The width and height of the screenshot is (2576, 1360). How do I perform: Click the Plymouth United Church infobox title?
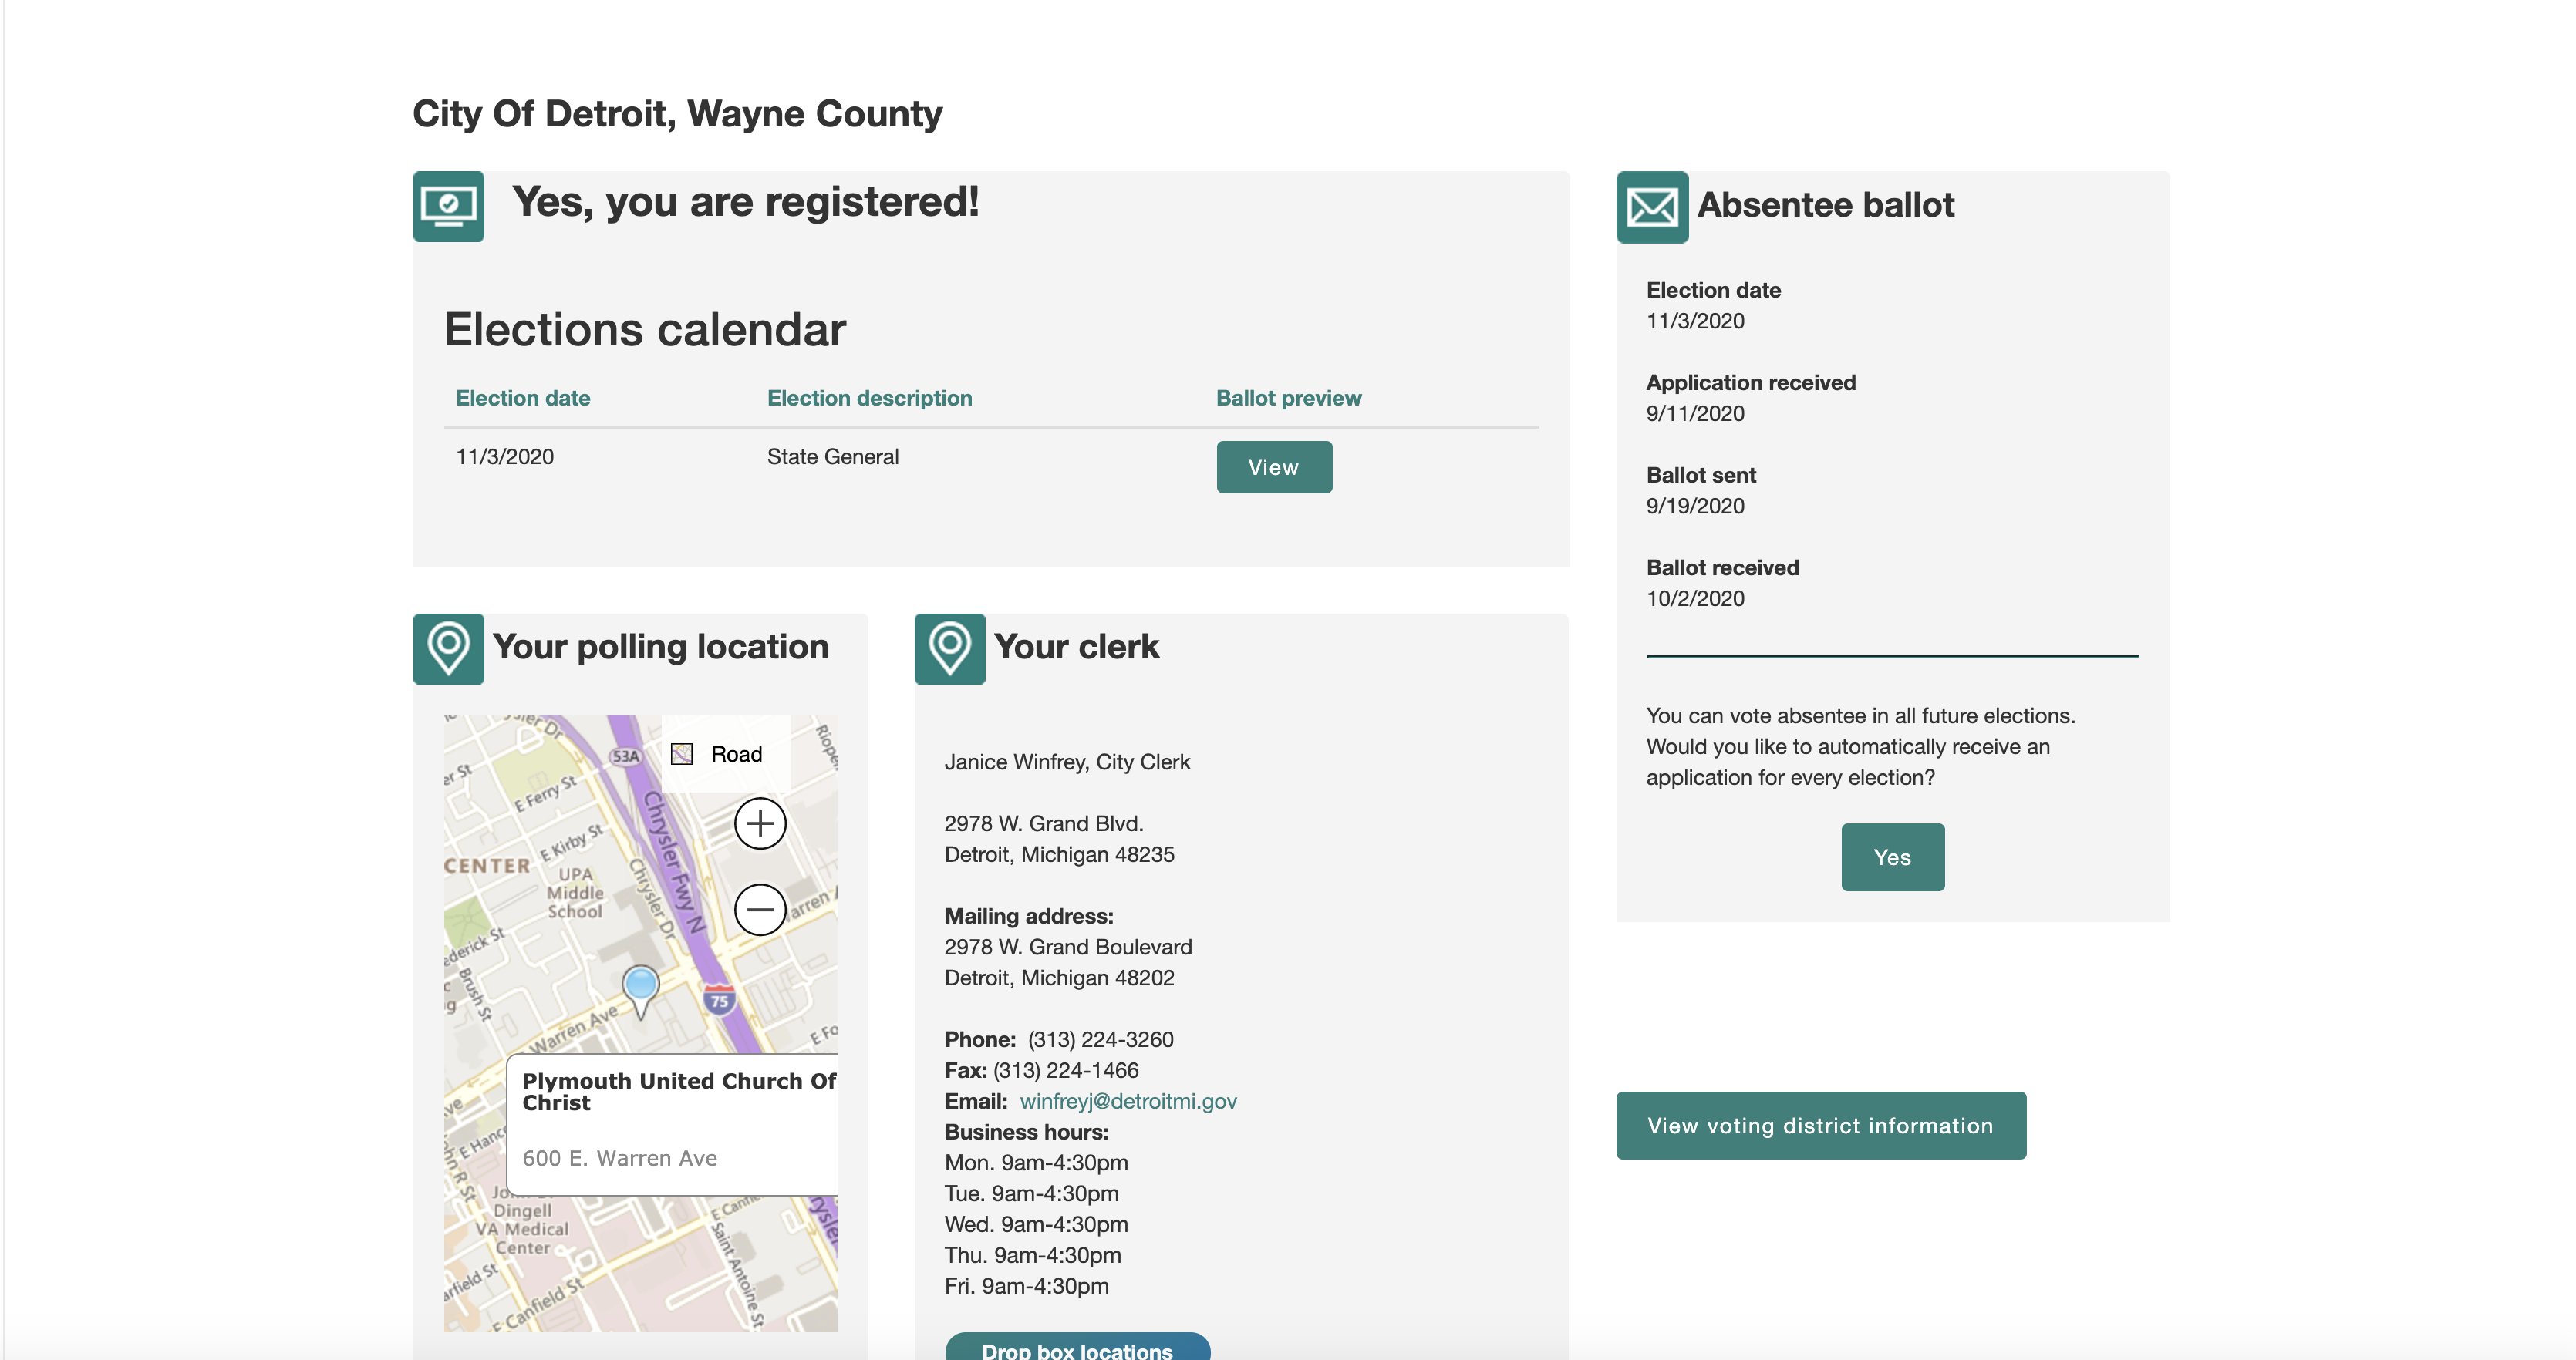(x=678, y=1091)
